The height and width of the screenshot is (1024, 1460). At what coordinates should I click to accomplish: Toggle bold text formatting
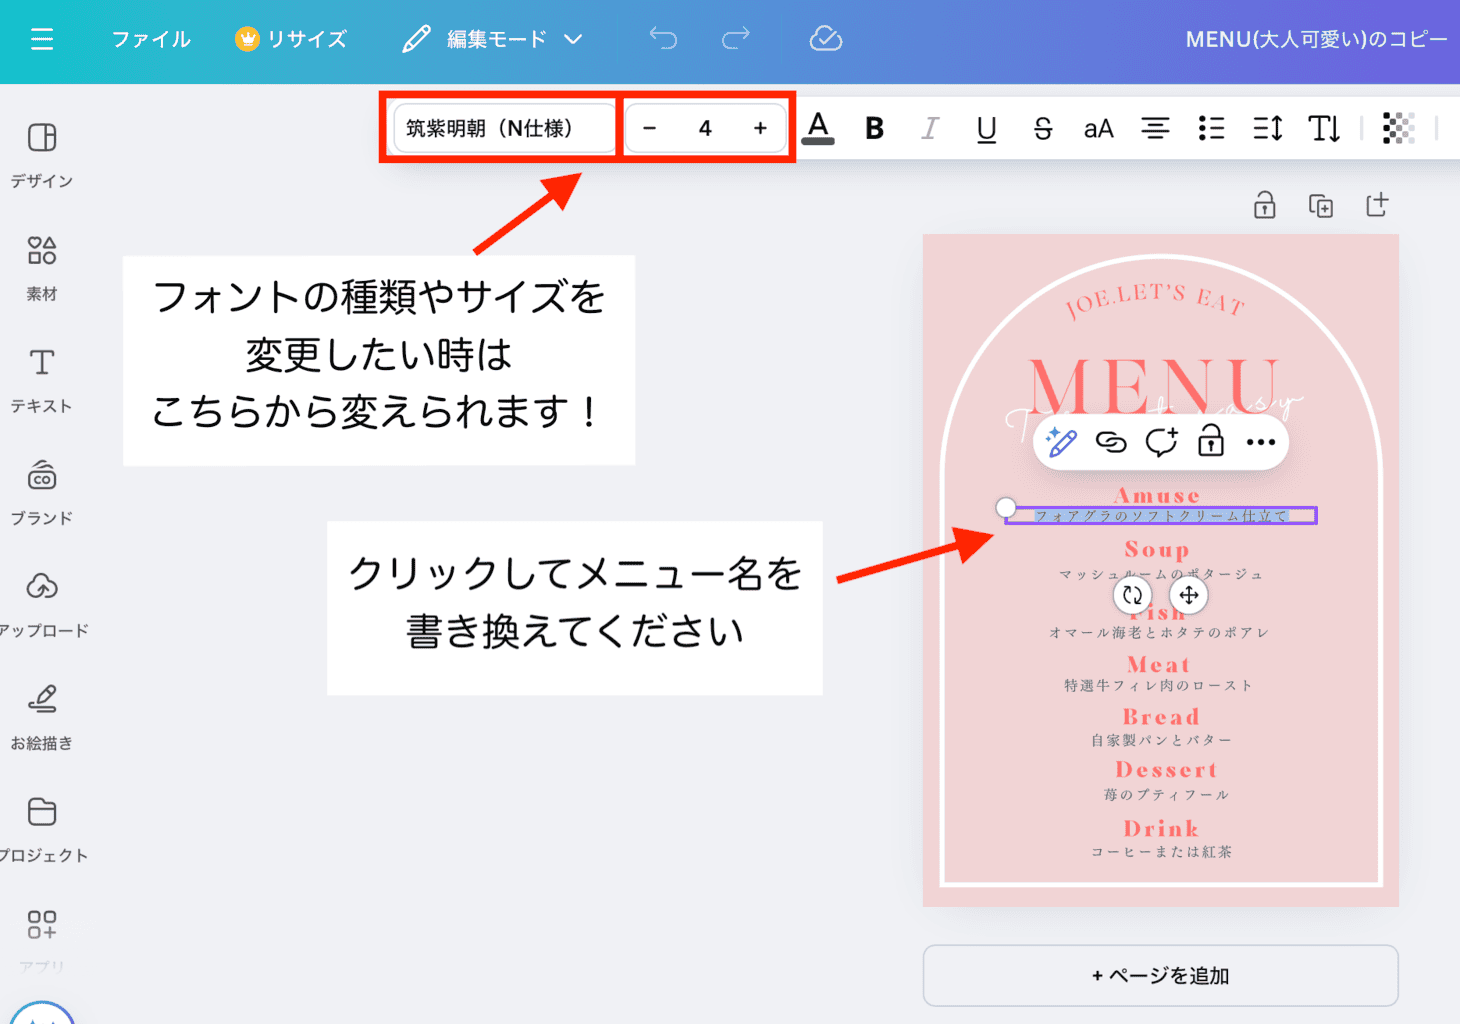click(x=874, y=128)
